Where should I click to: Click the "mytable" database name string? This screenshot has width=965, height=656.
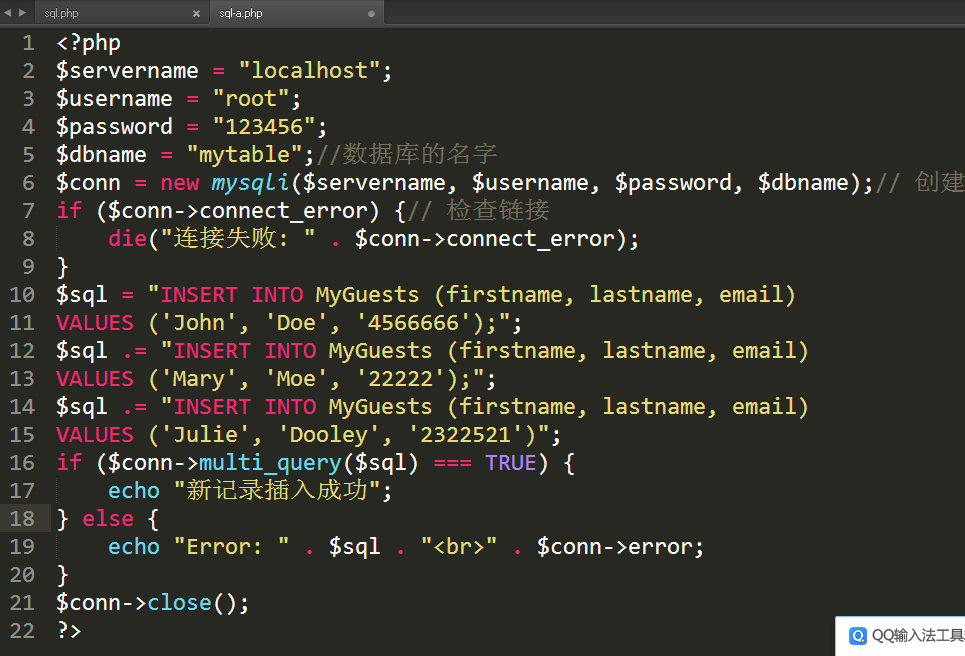(x=244, y=155)
